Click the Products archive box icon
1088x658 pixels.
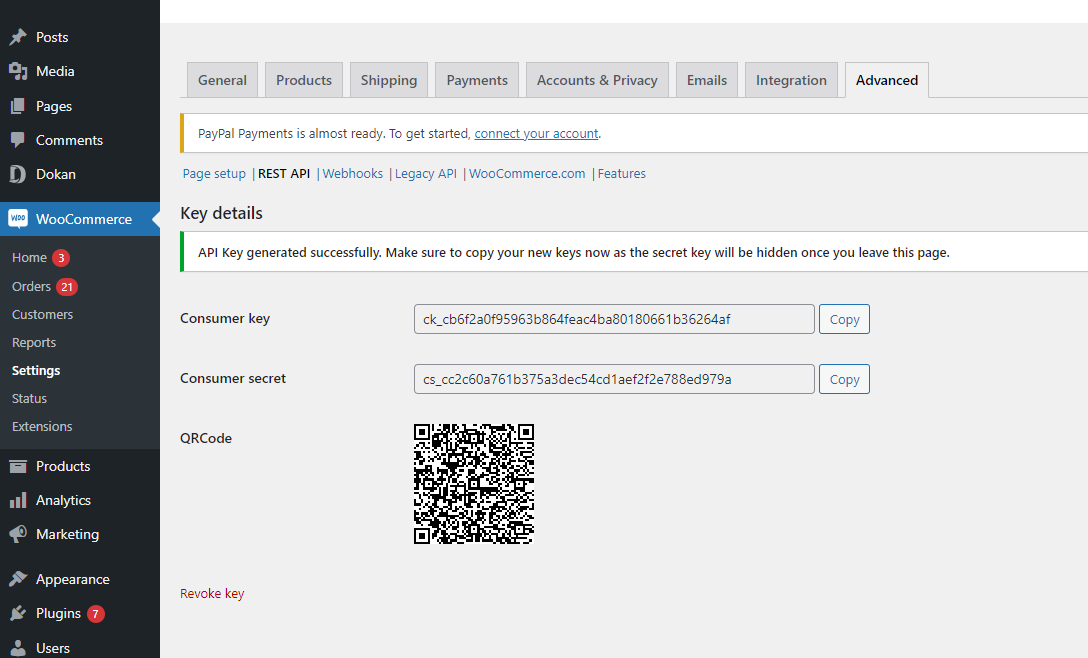(x=18, y=466)
